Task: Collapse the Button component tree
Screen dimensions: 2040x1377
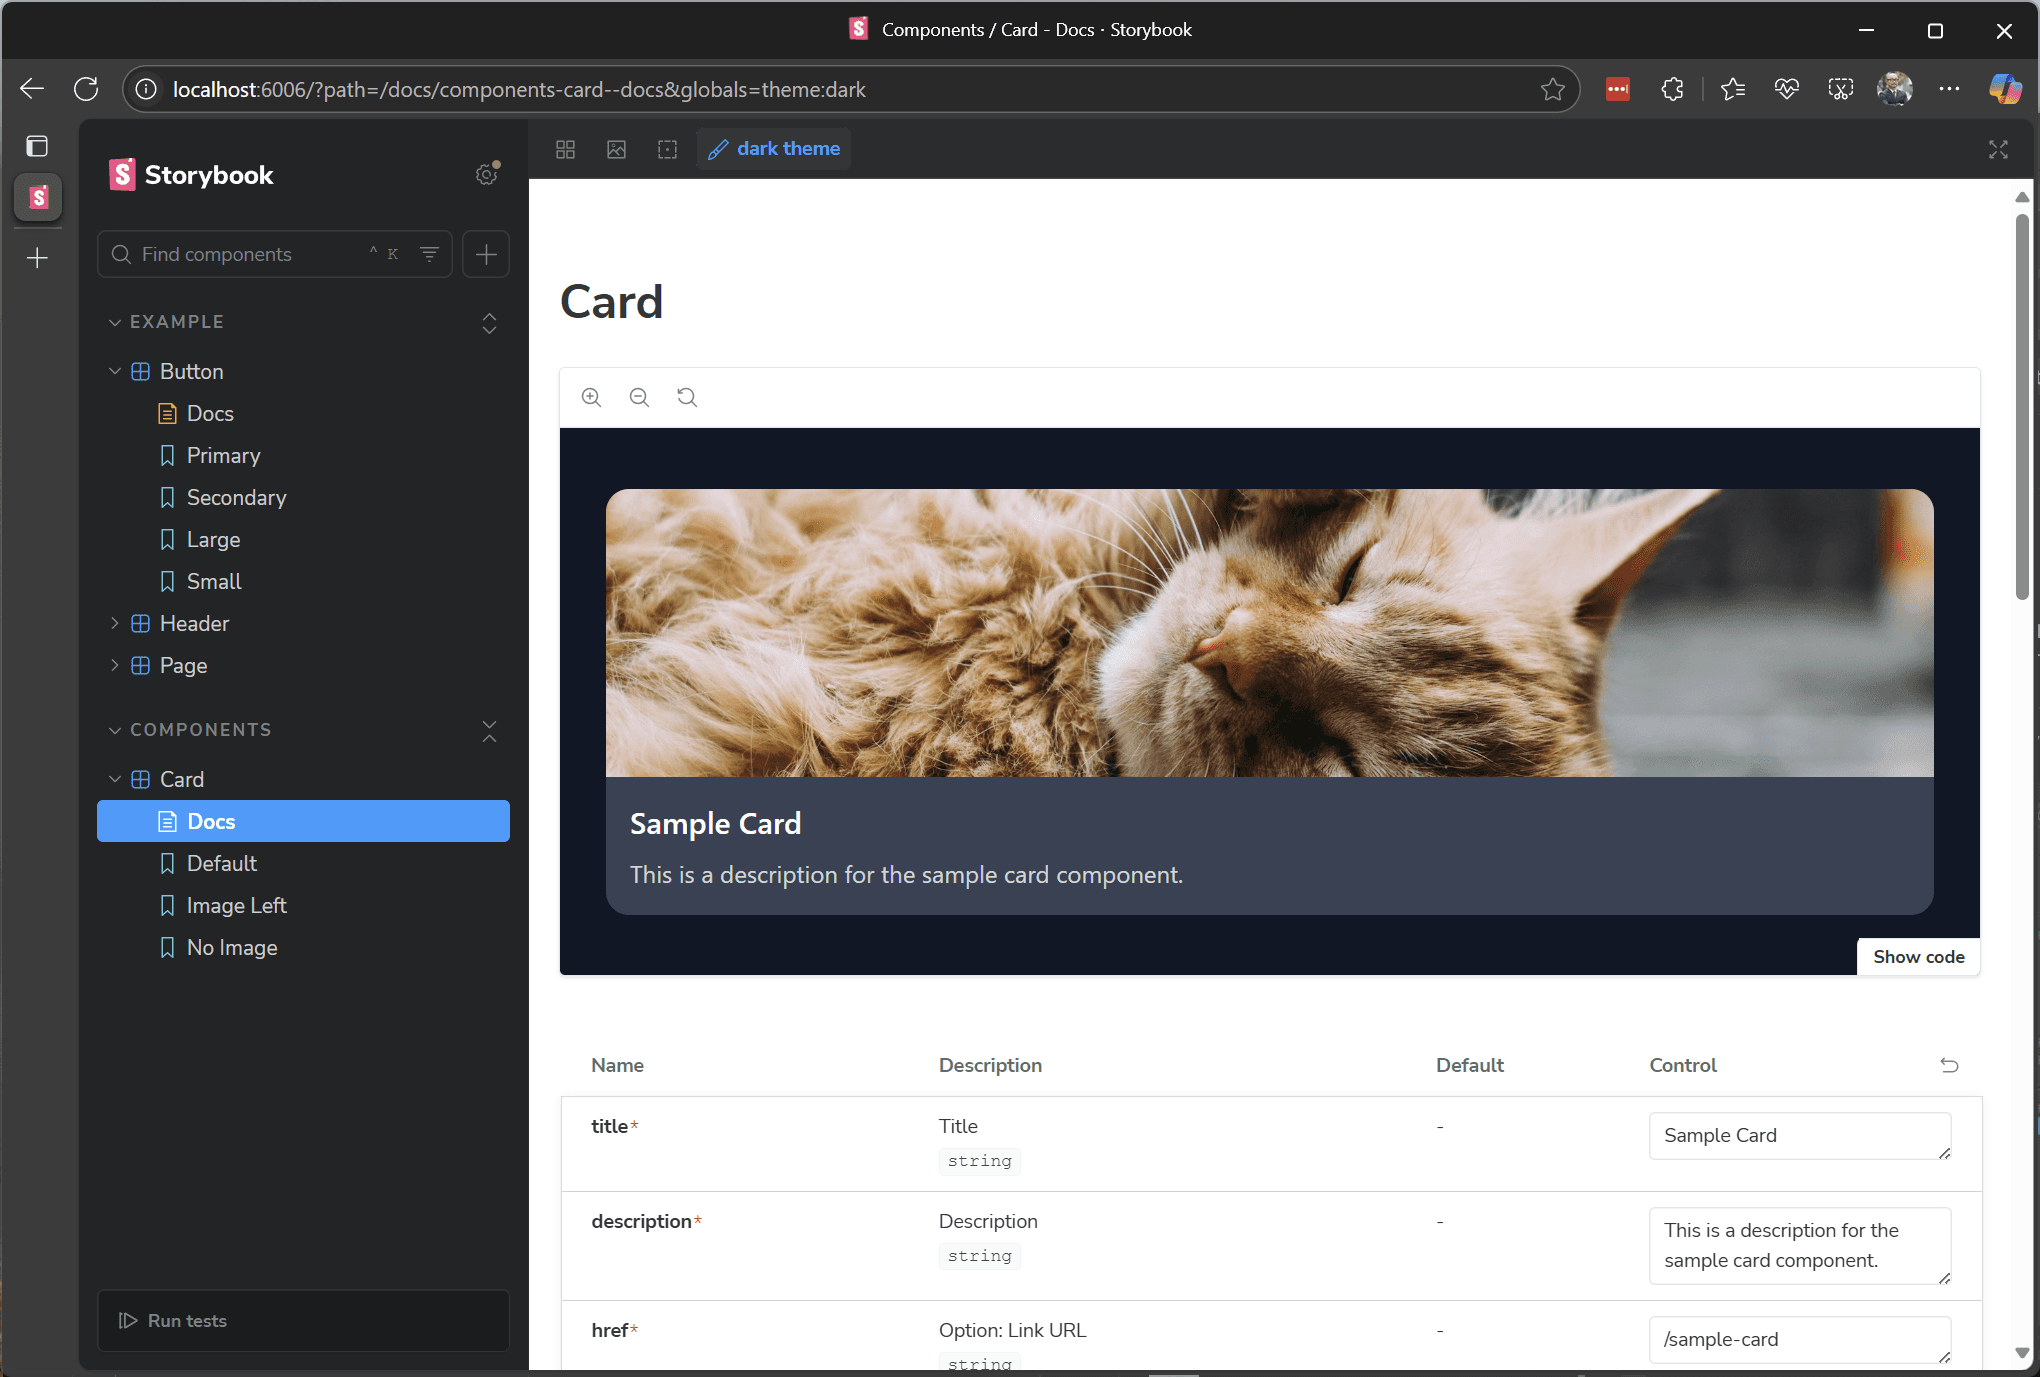Action: click(x=115, y=371)
